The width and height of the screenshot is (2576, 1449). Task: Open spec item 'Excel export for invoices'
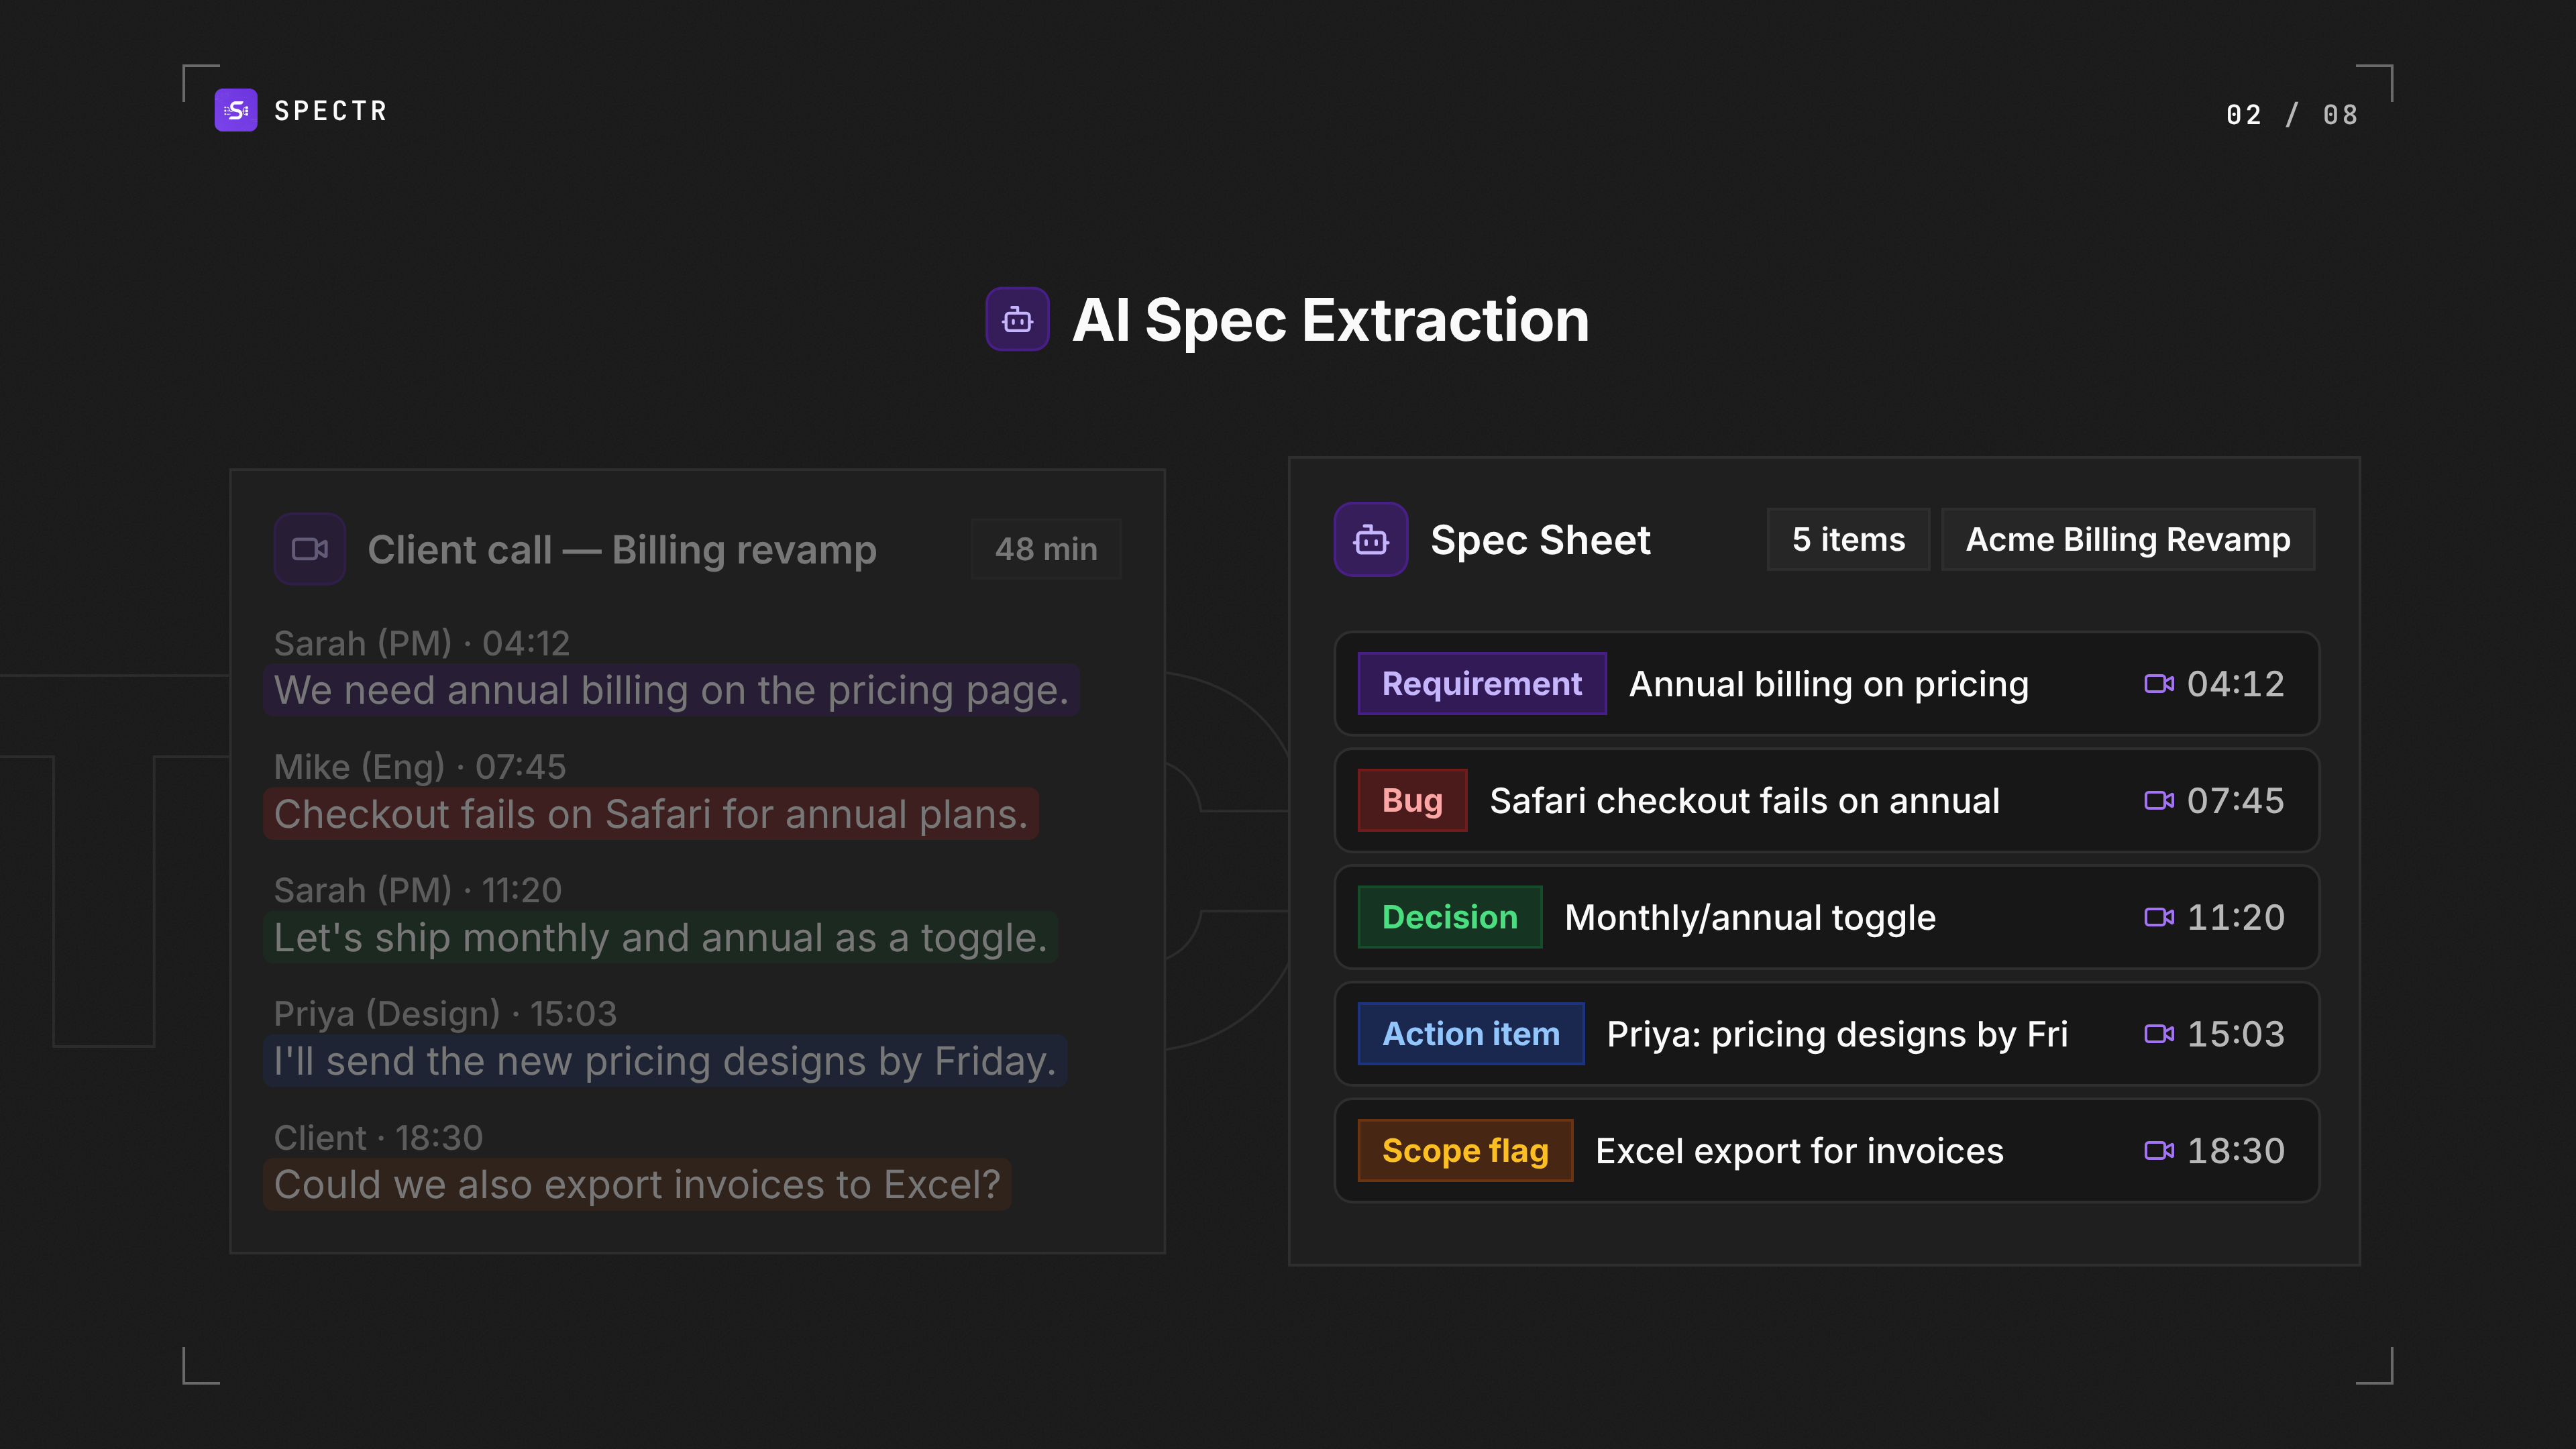(1827, 1151)
